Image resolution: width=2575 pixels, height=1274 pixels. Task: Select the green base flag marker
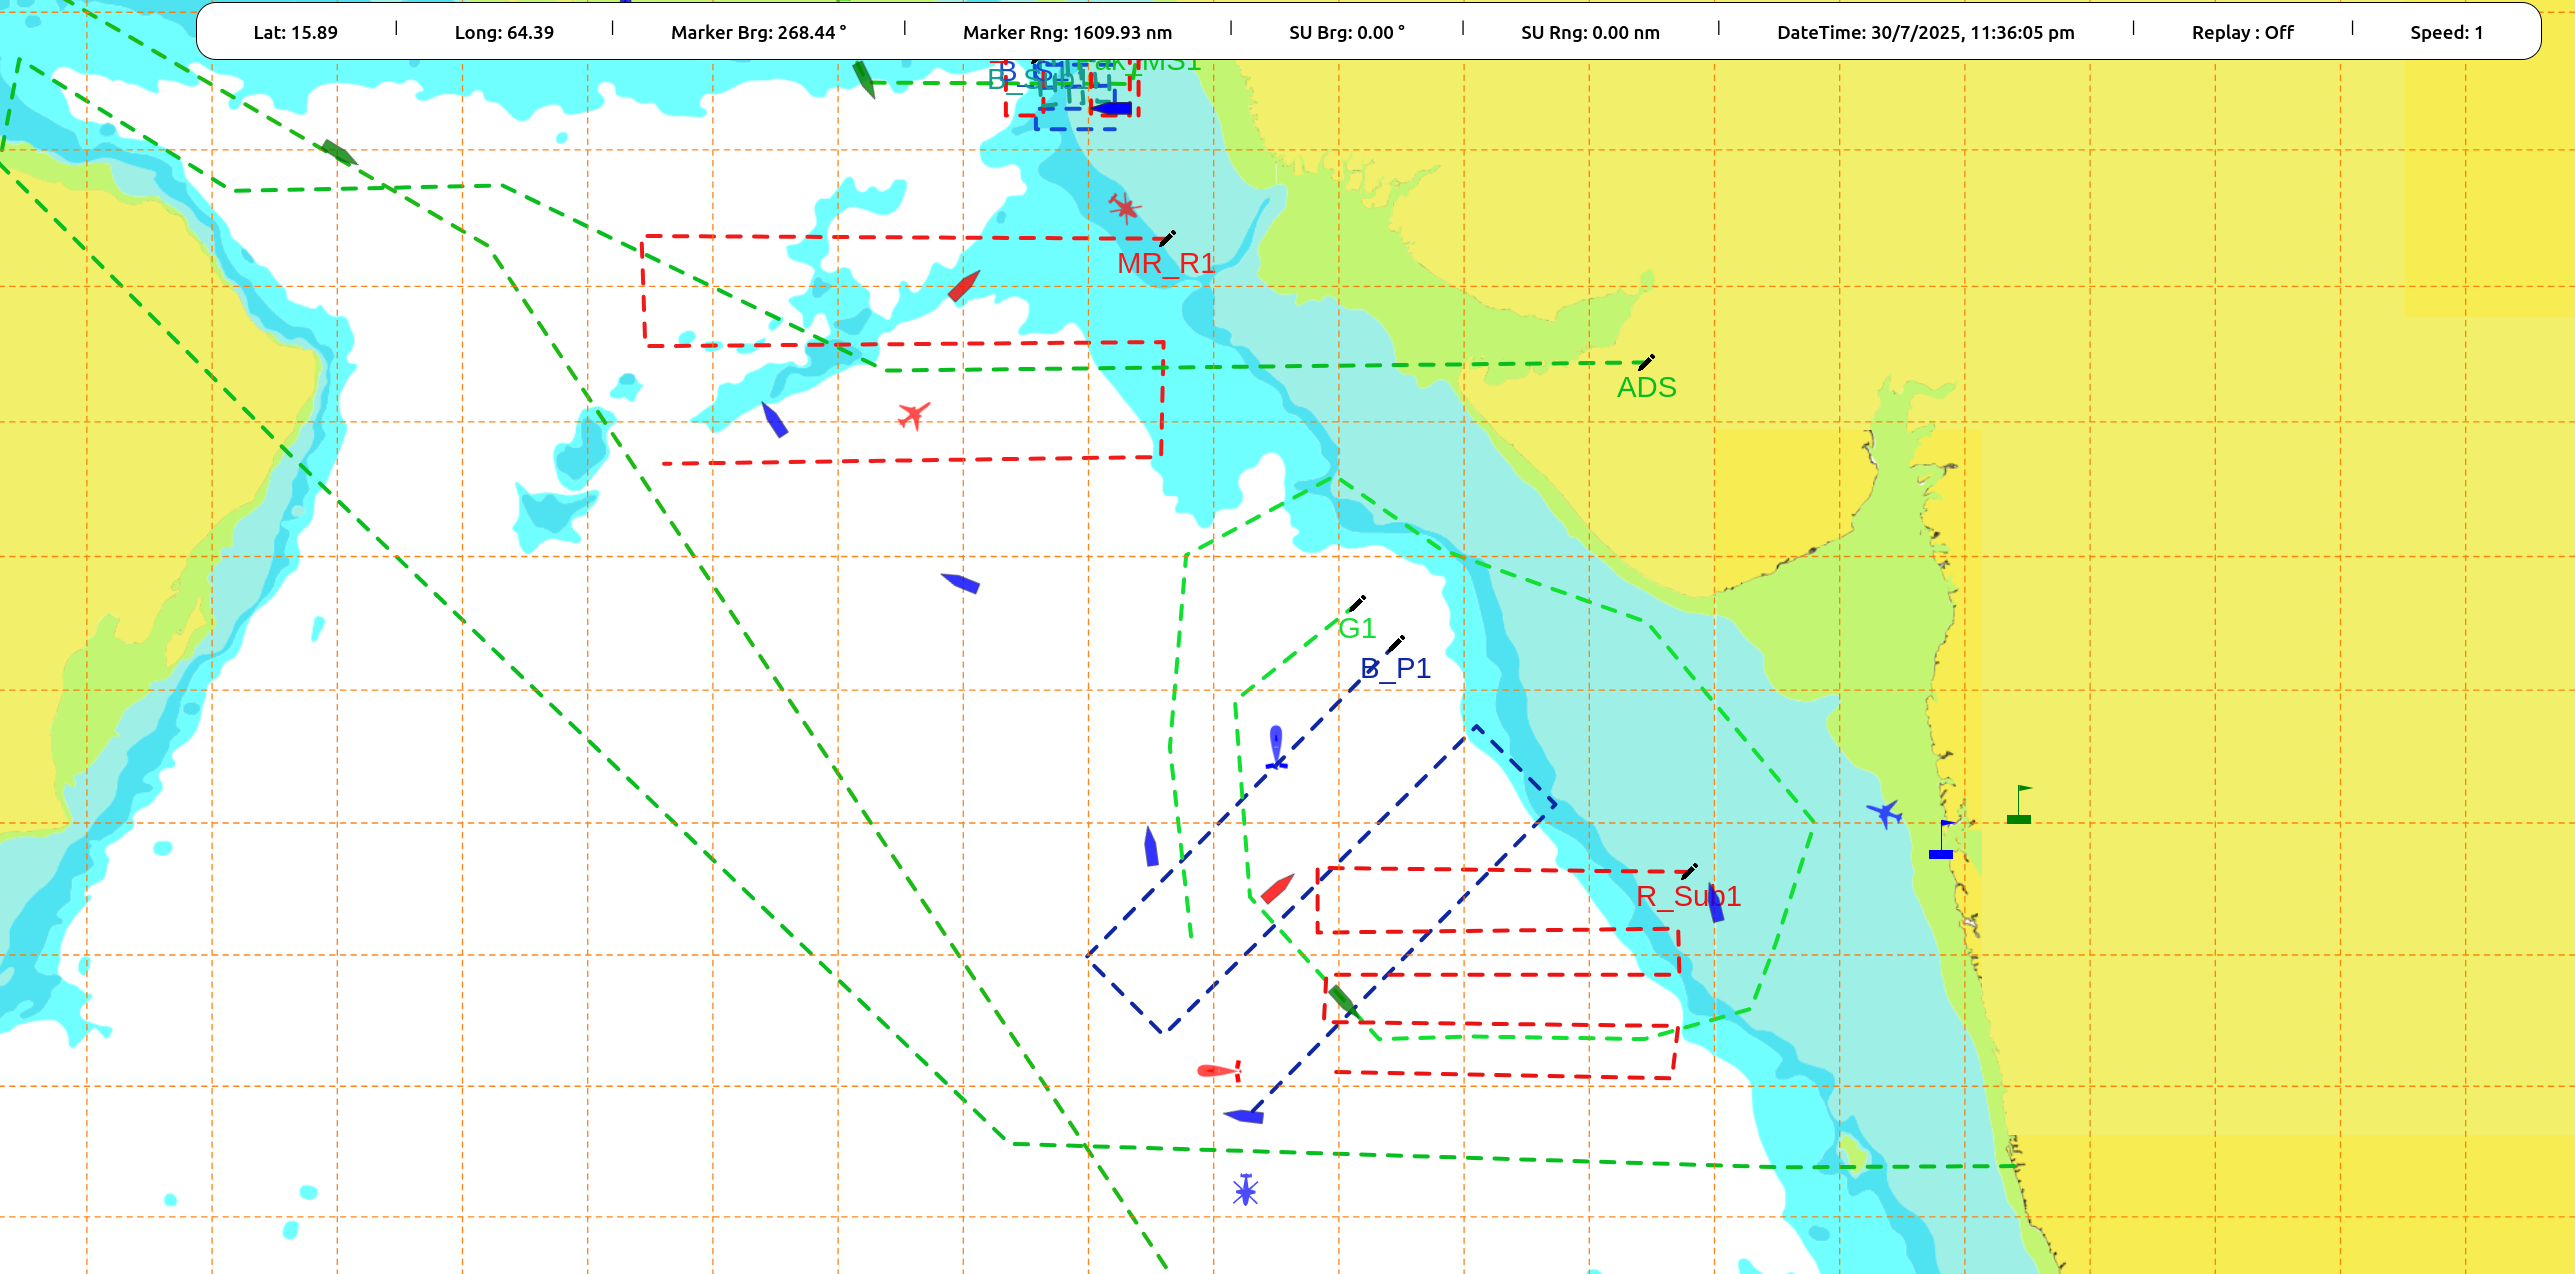(2019, 806)
